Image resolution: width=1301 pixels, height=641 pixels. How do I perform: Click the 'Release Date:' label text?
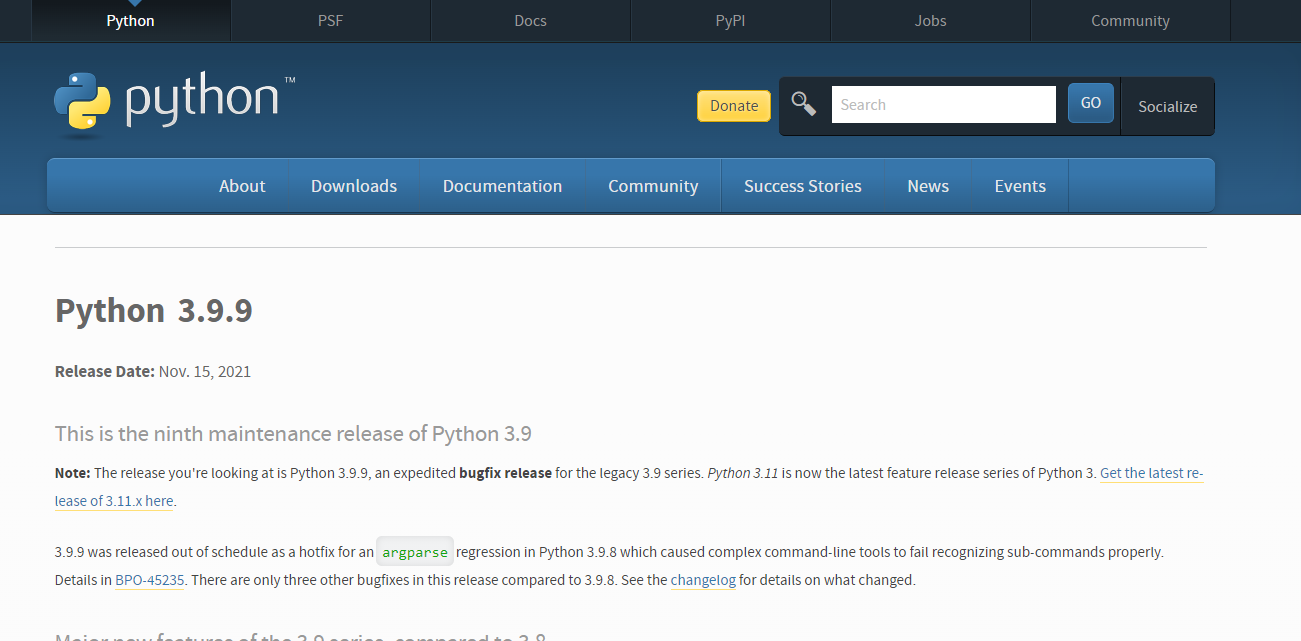[x=105, y=372]
